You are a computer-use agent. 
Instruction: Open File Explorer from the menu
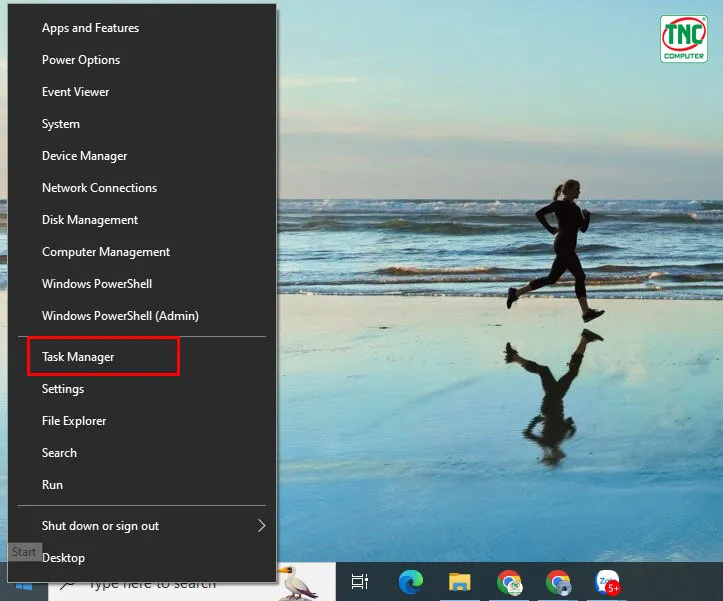142,421
